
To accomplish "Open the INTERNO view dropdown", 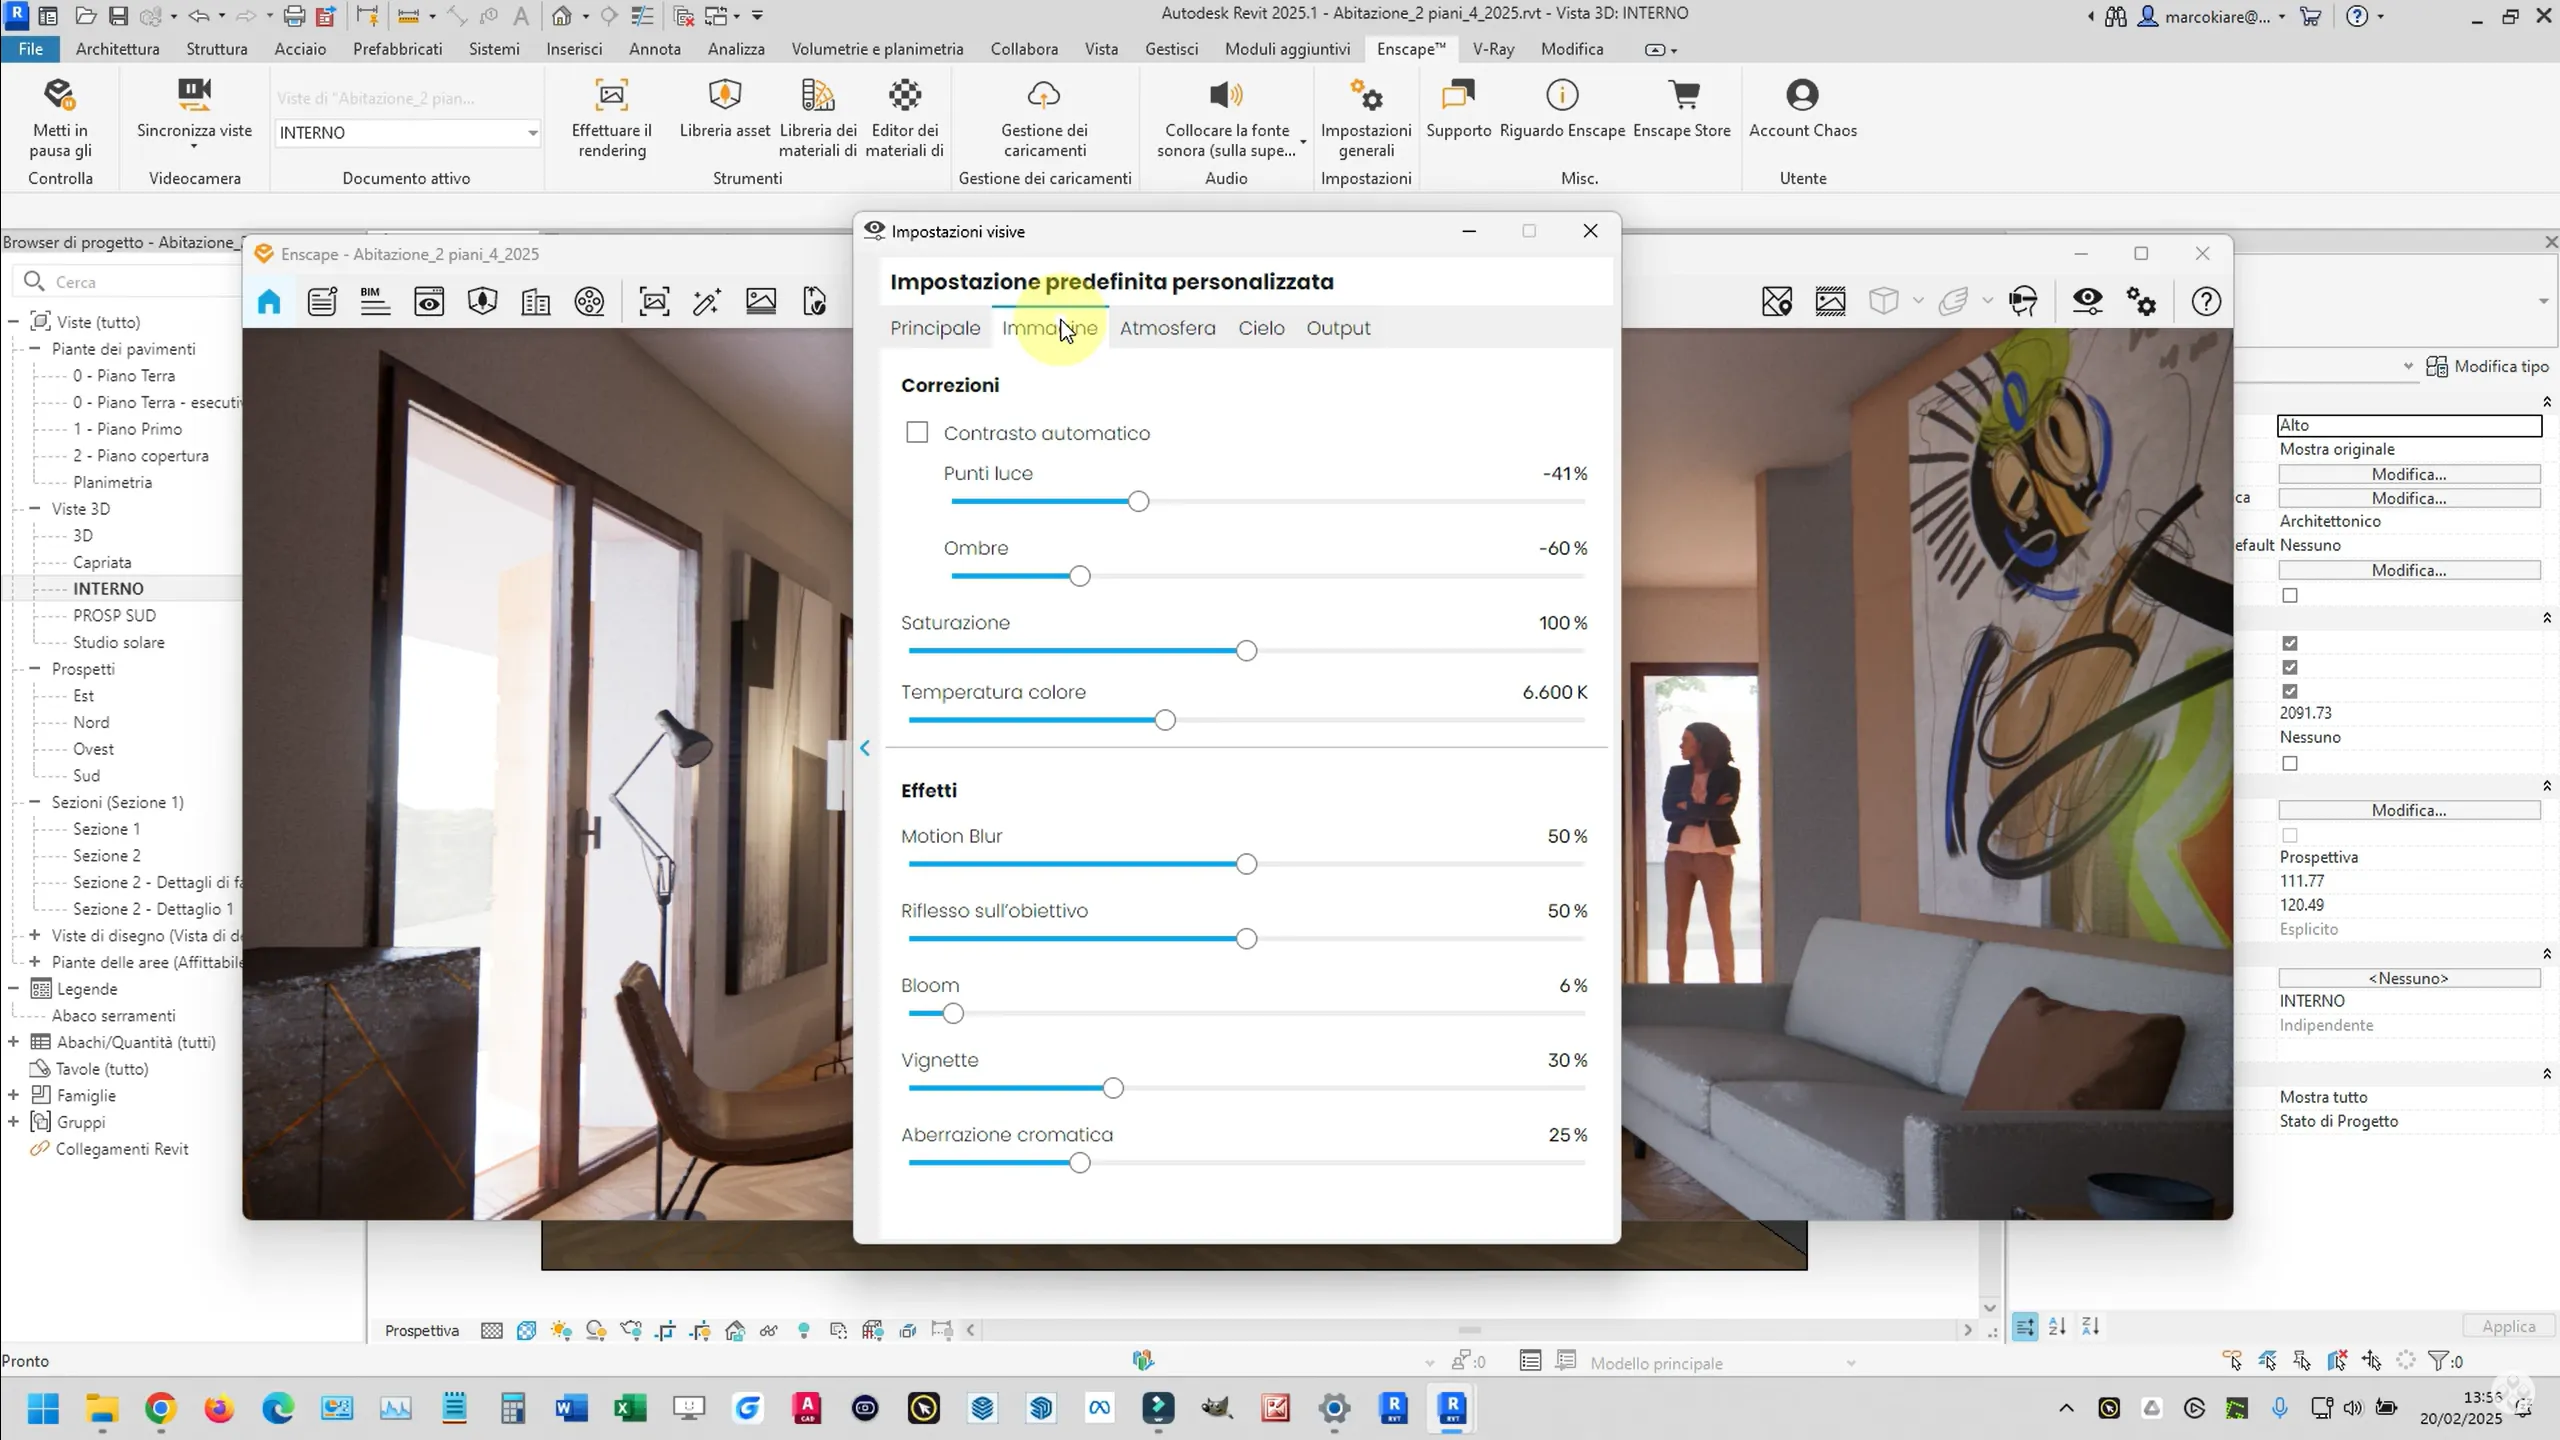I will (x=532, y=133).
